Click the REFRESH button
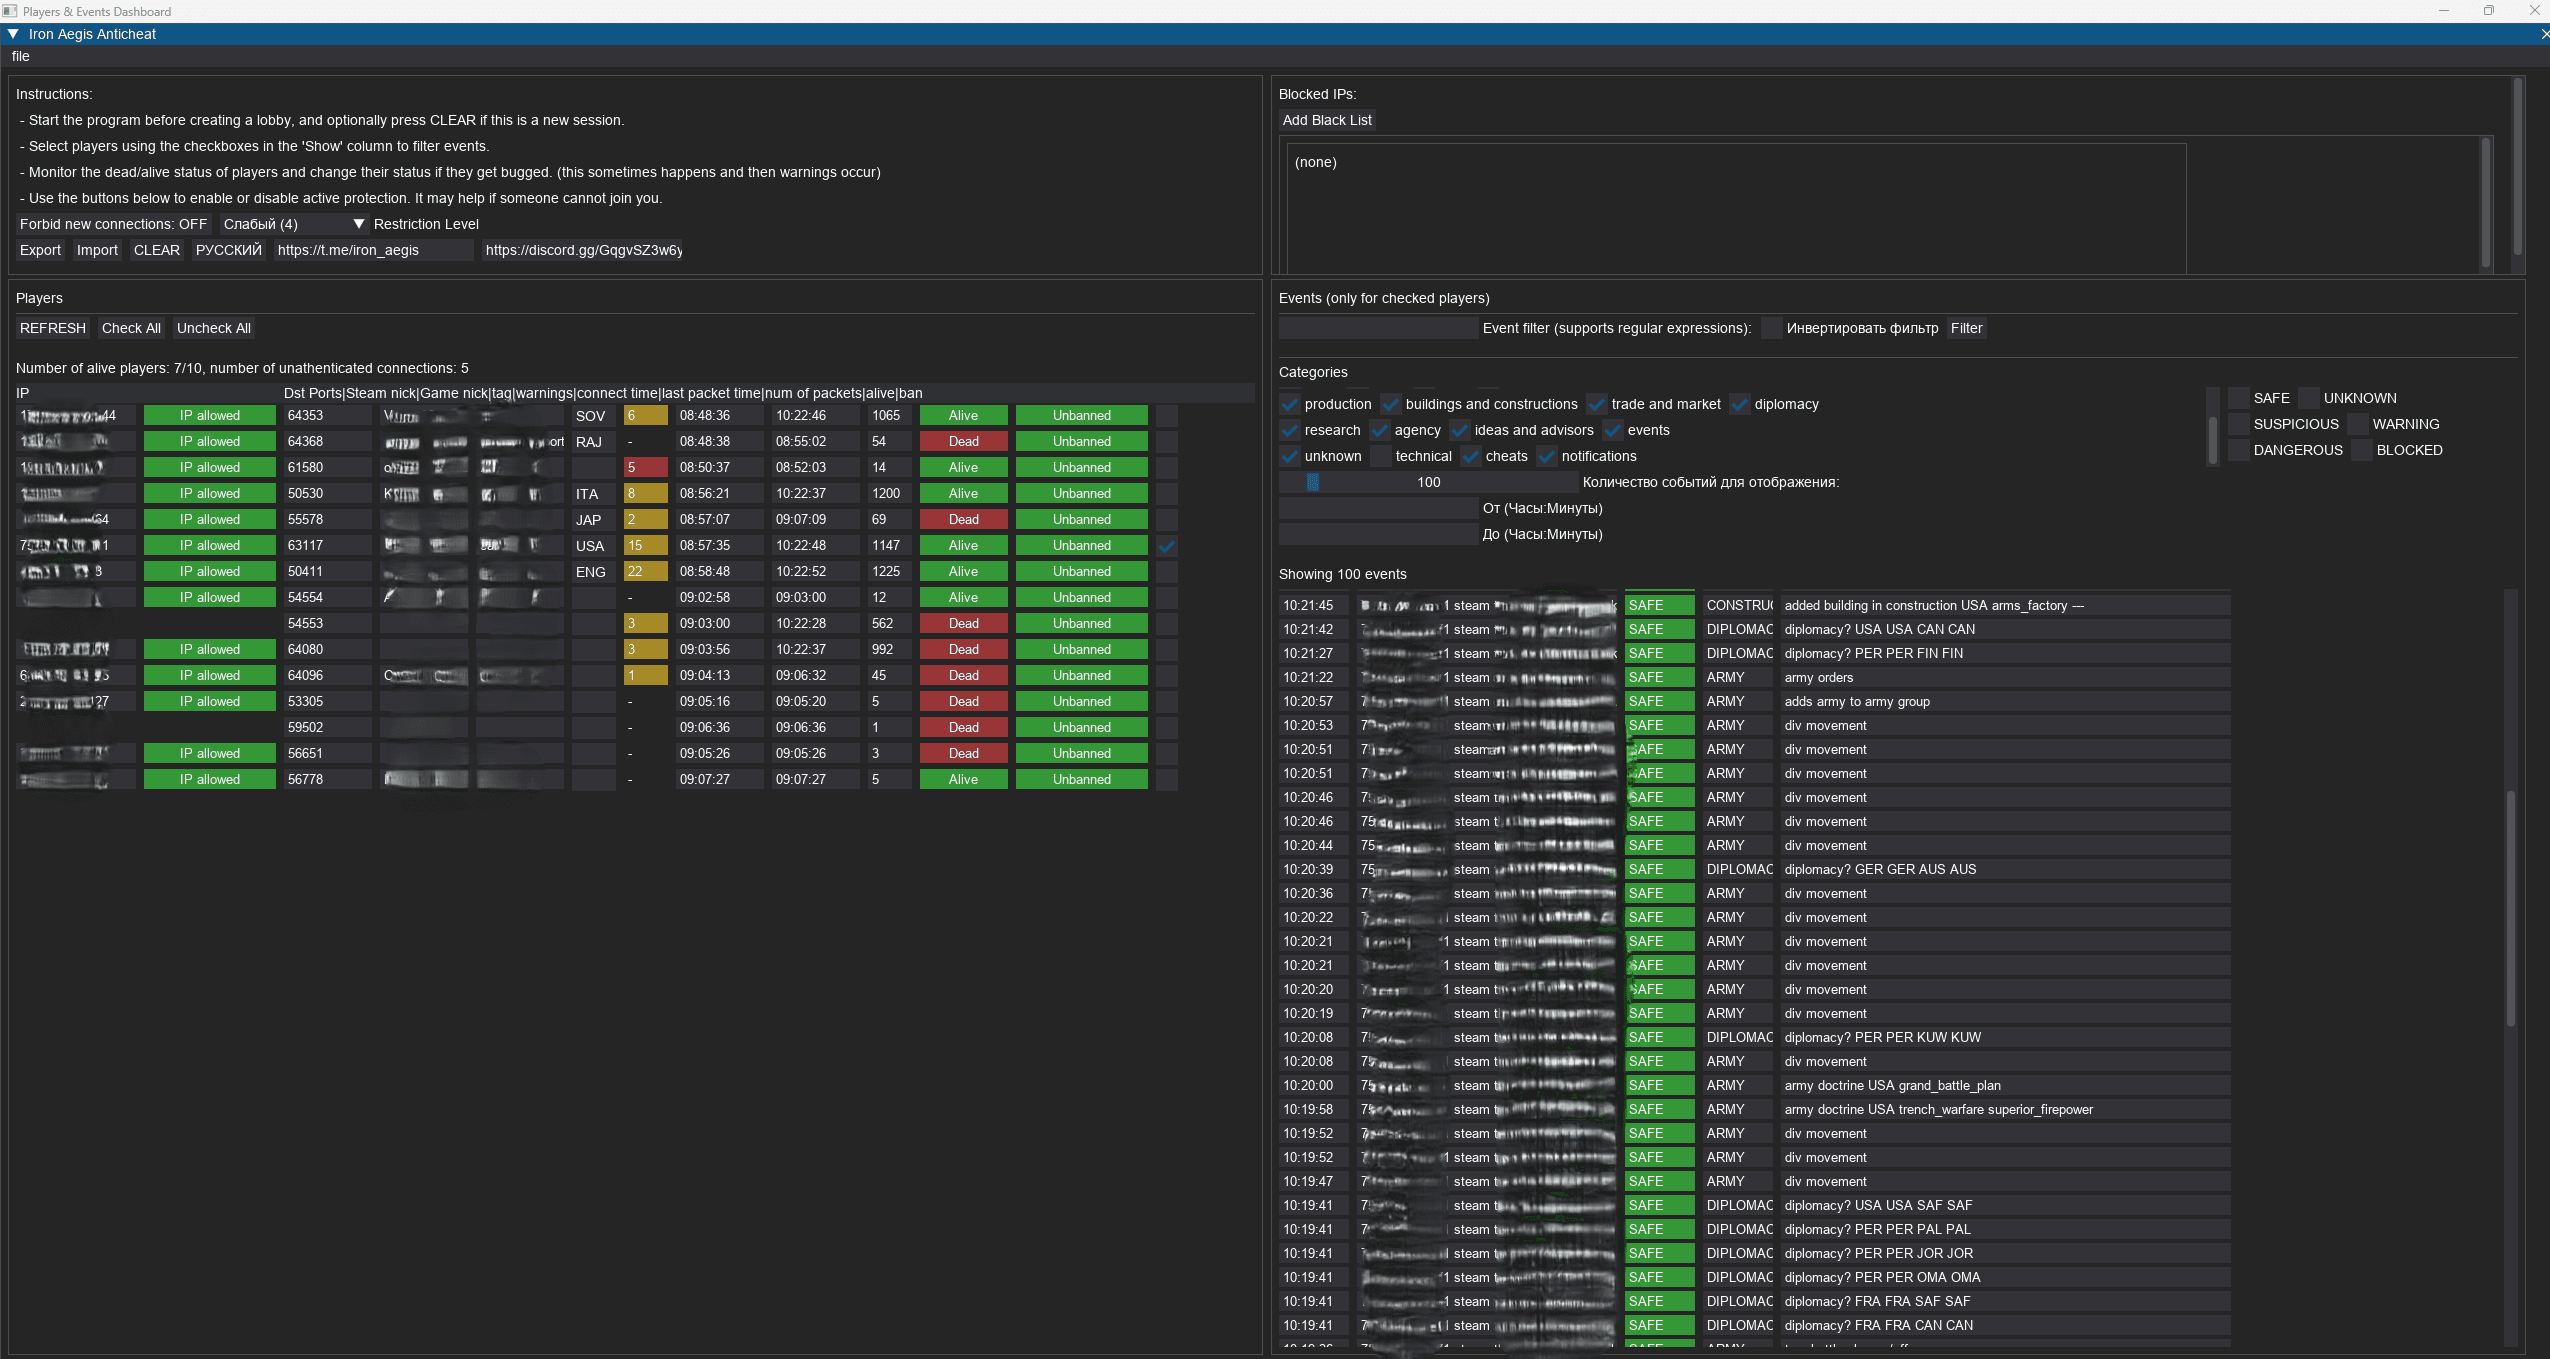 pos(53,328)
